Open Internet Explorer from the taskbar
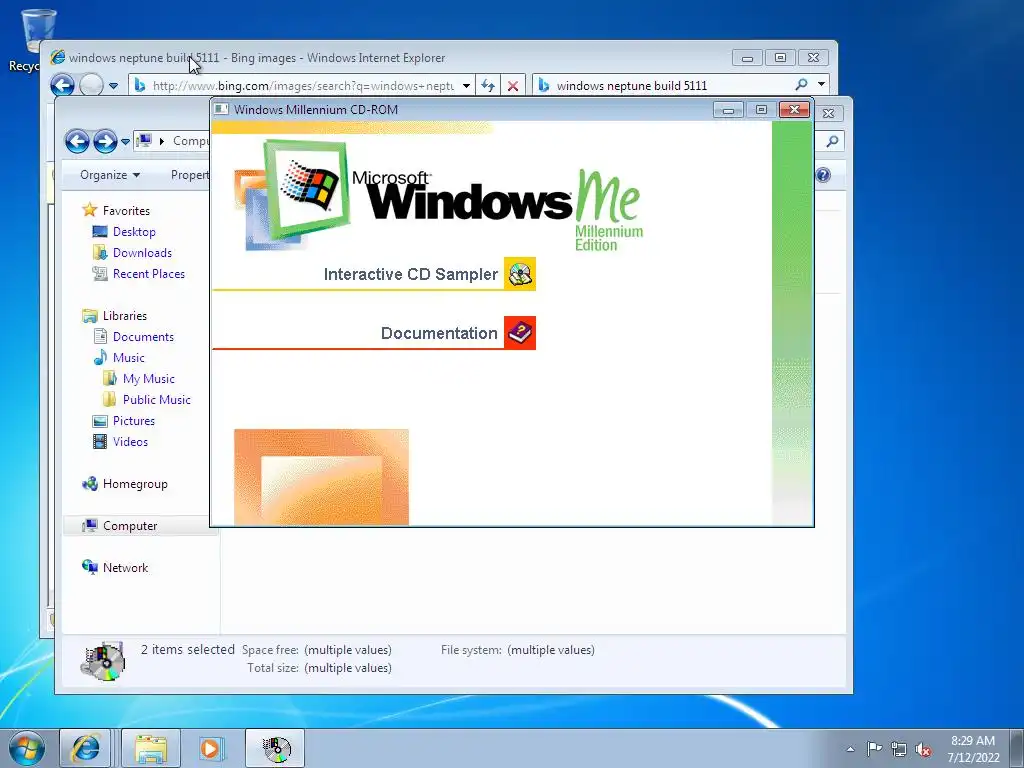 85,748
